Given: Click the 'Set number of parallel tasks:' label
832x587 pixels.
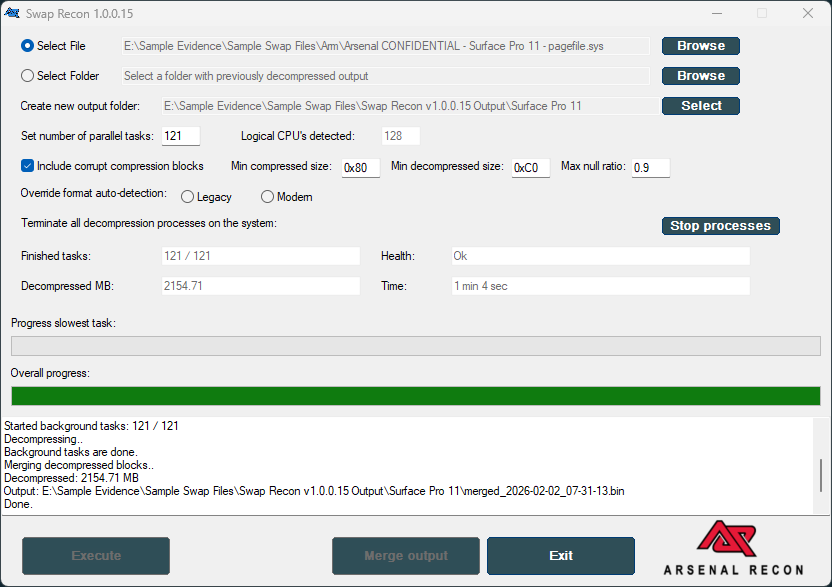Looking at the screenshot, I should 88,136.
